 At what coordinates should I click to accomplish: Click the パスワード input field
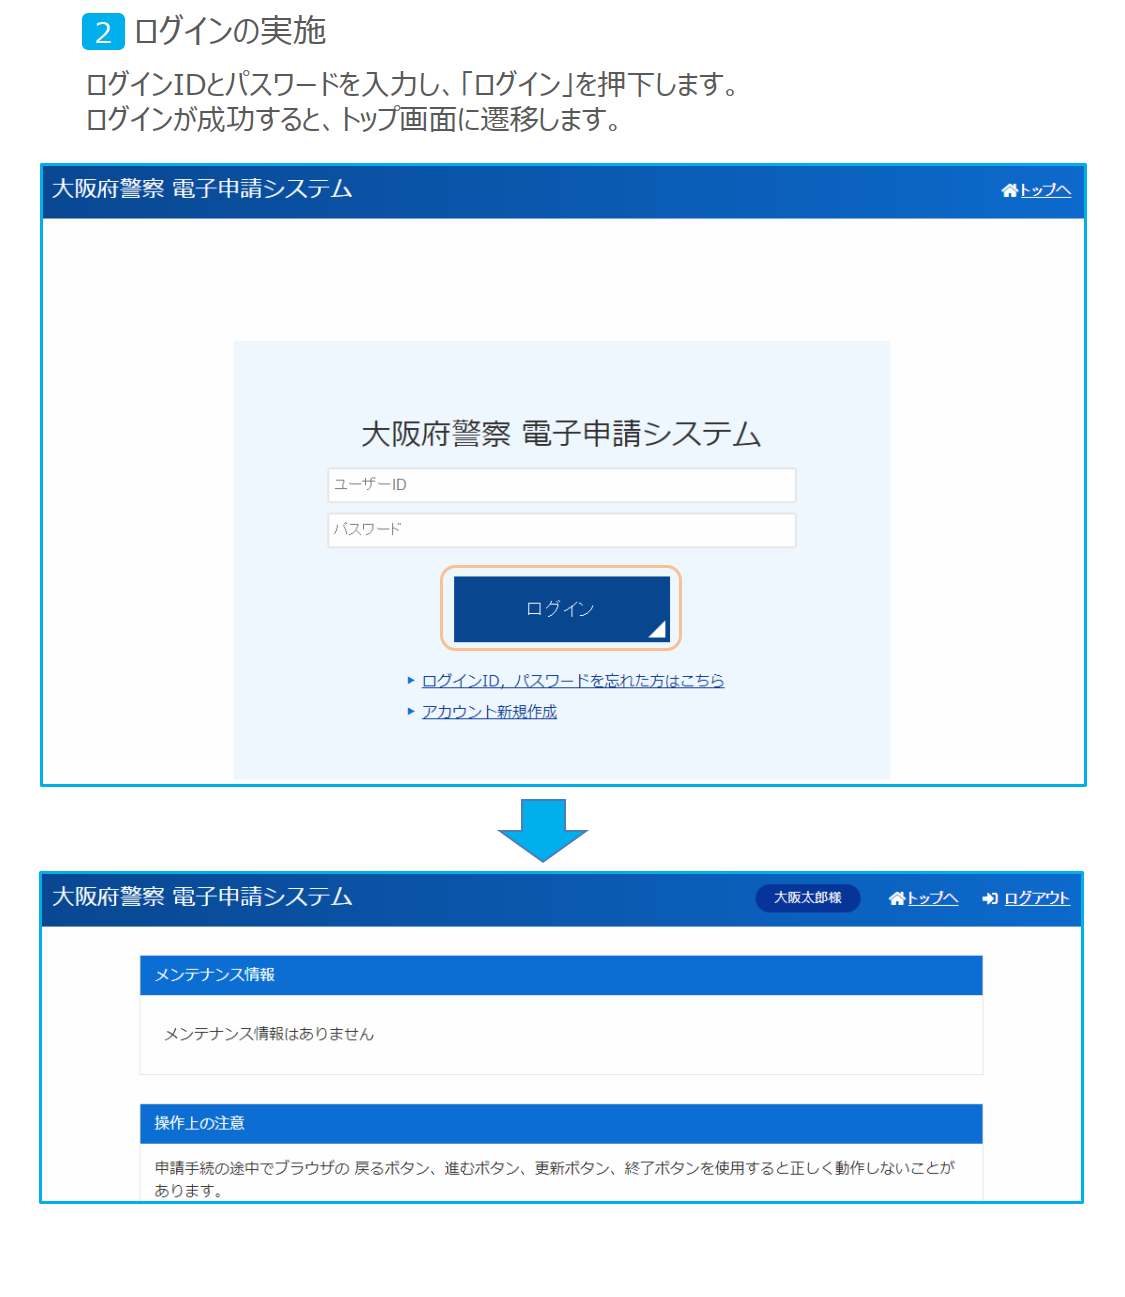562,530
